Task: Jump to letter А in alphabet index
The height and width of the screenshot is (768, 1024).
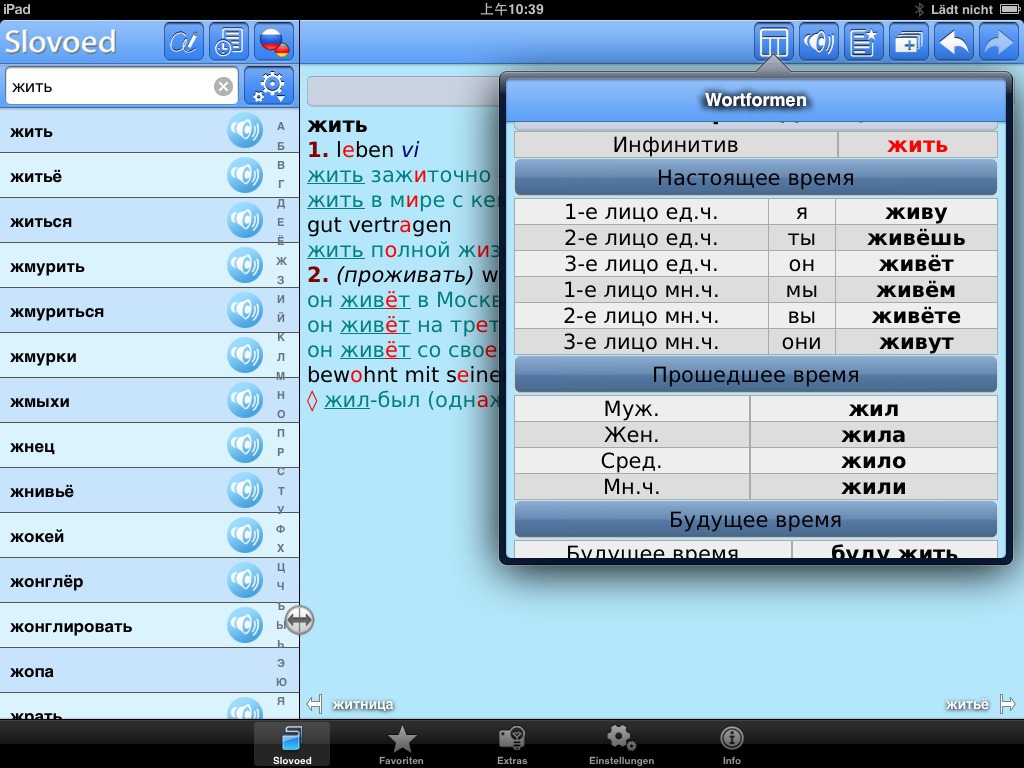Action: [281, 126]
